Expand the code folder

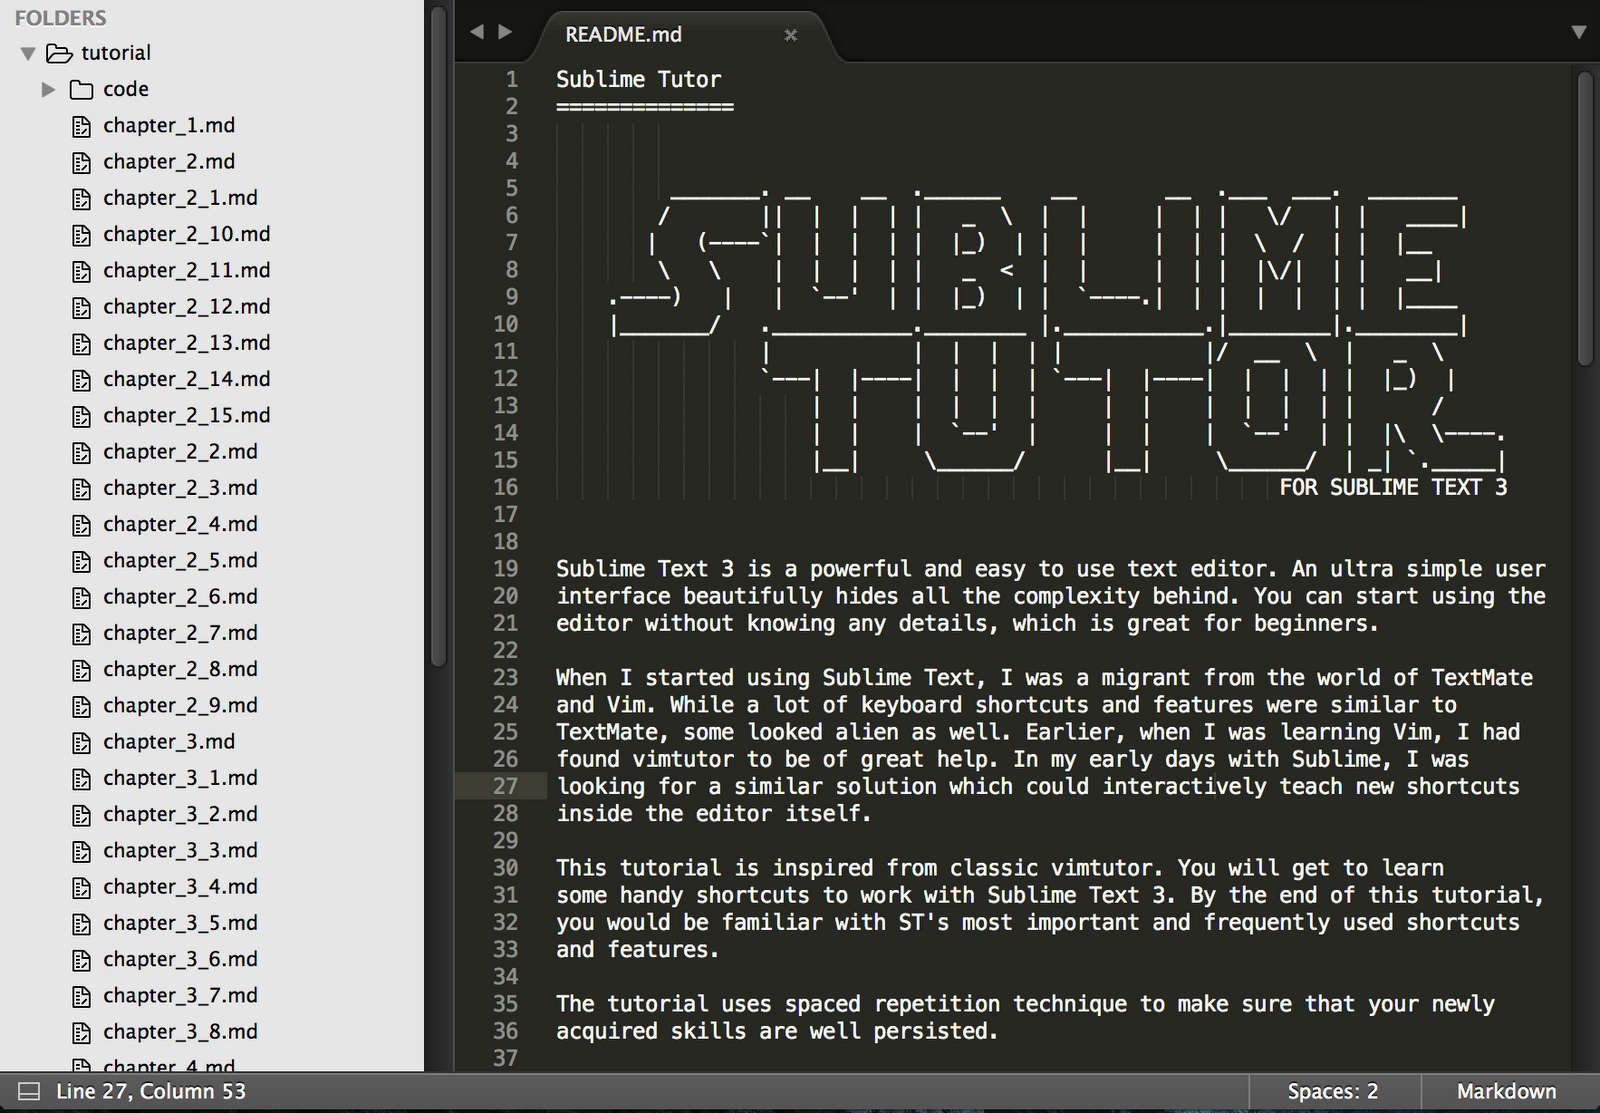pos(48,89)
